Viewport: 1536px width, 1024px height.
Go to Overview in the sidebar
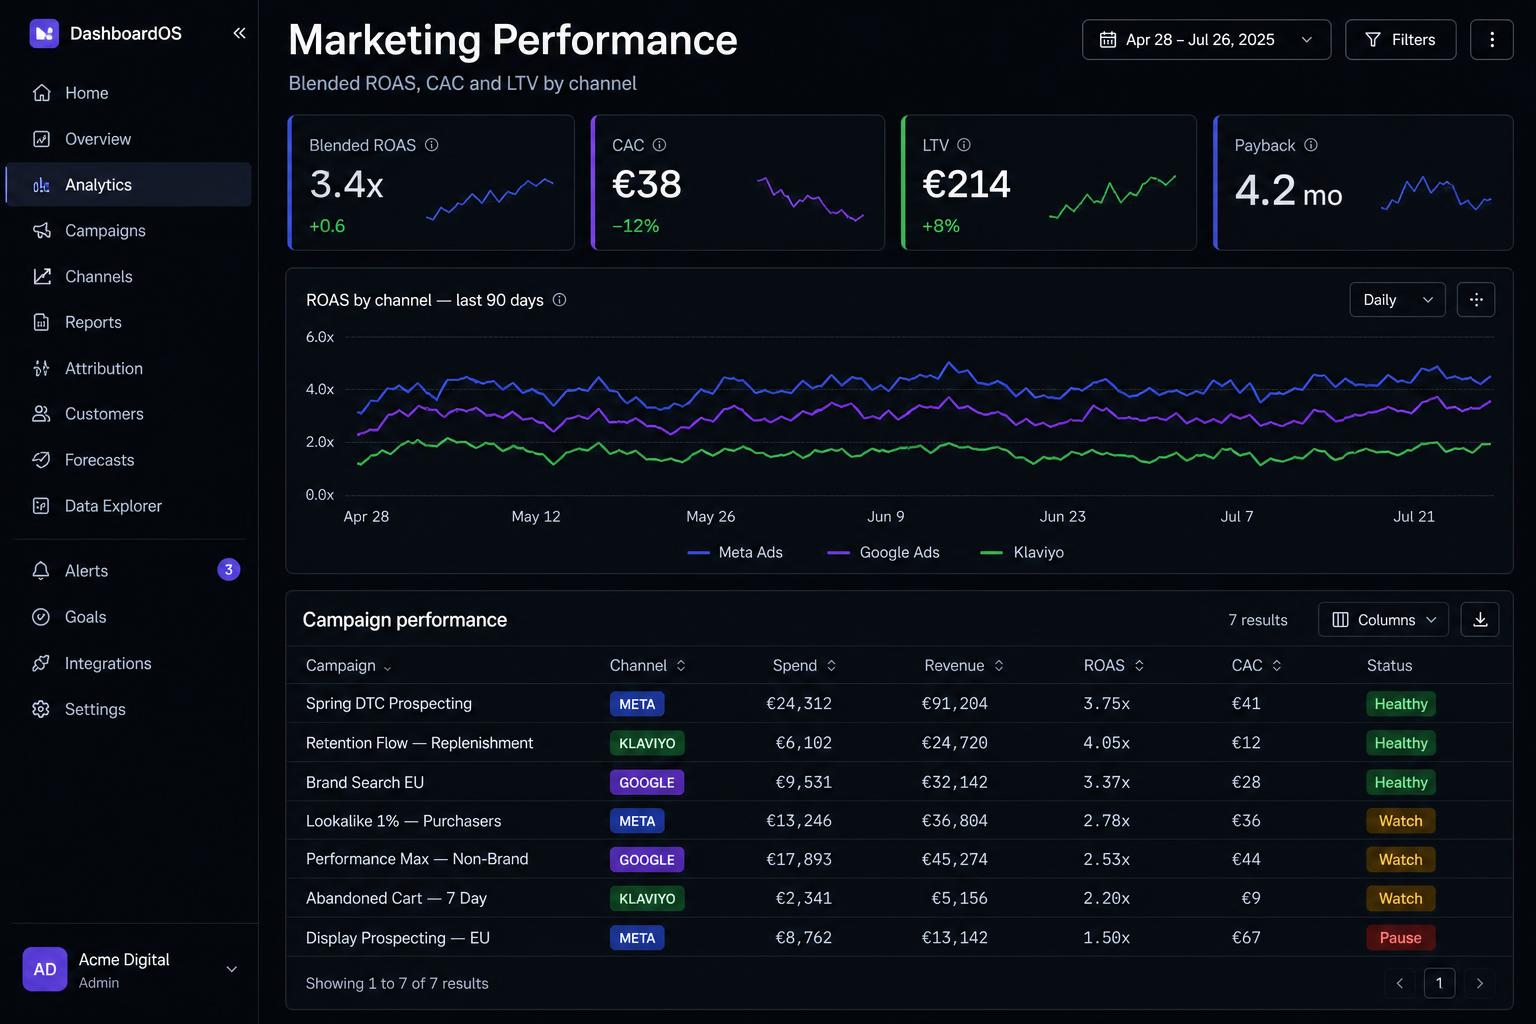[129, 139]
